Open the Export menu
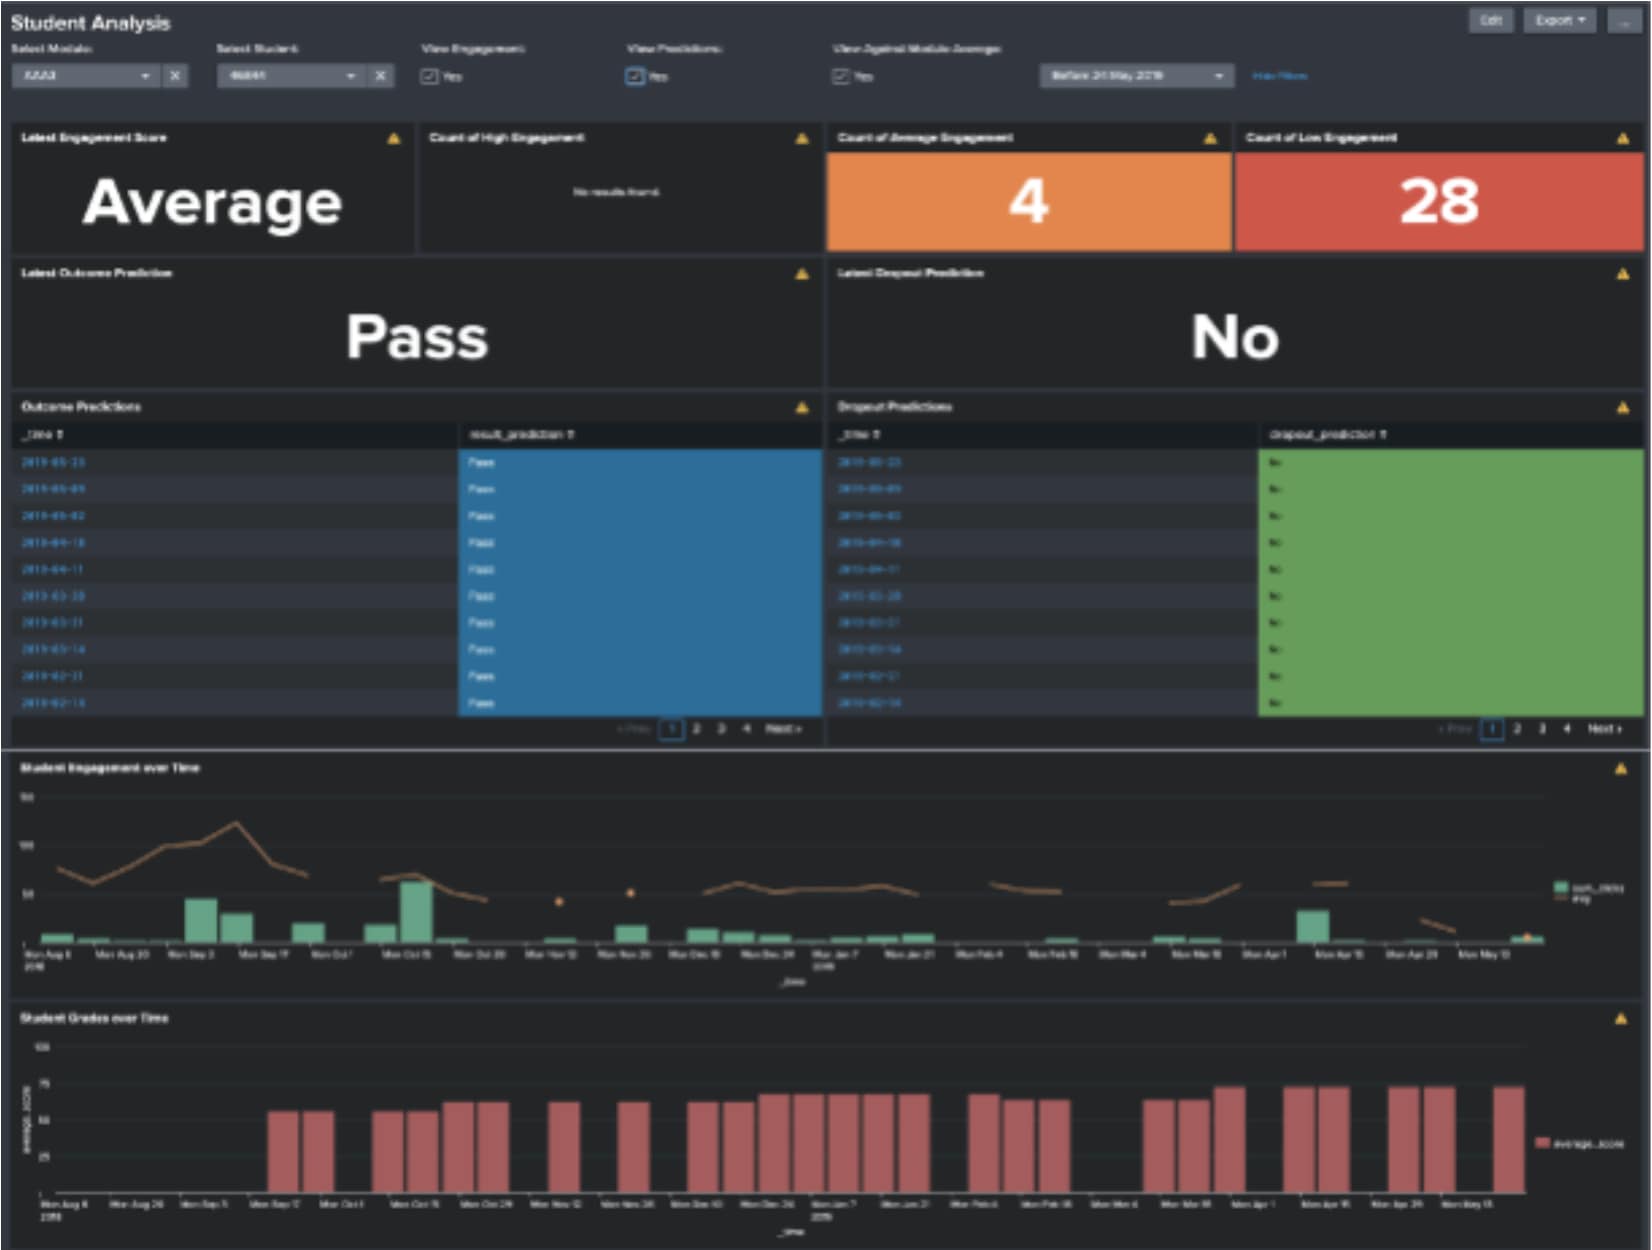The image size is (1652, 1250). click(x=1558, y=20)
